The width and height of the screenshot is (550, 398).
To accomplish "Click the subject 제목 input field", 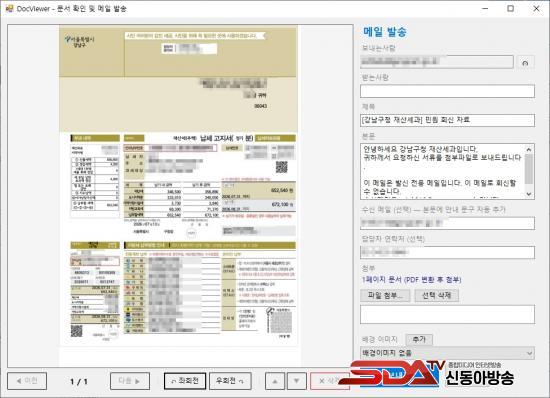I will tap(447, 120).
